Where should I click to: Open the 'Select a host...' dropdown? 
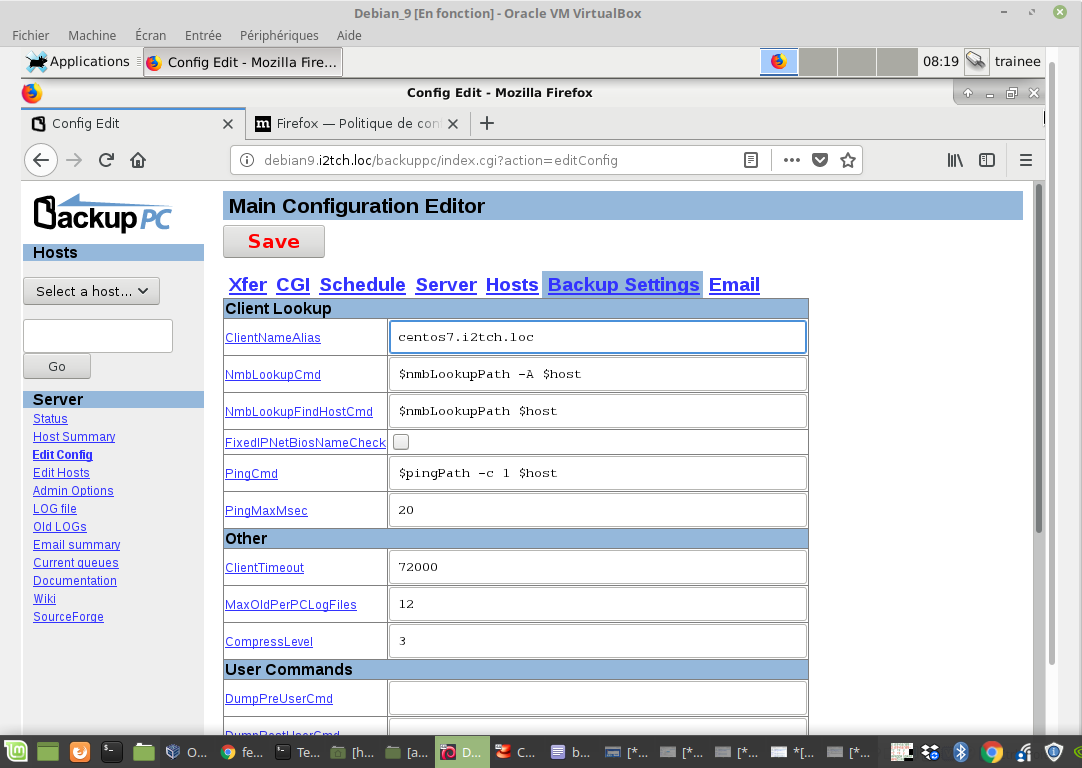(91, 291)
